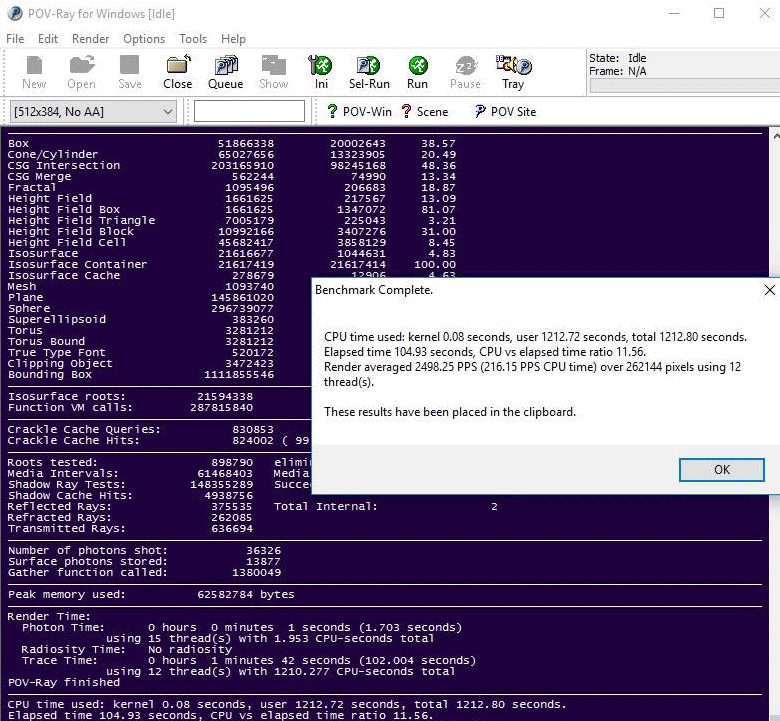This screenshot has width=780, height=721.
Task: Click the 'CSG Intersection' statistics row
Action: 232,165
